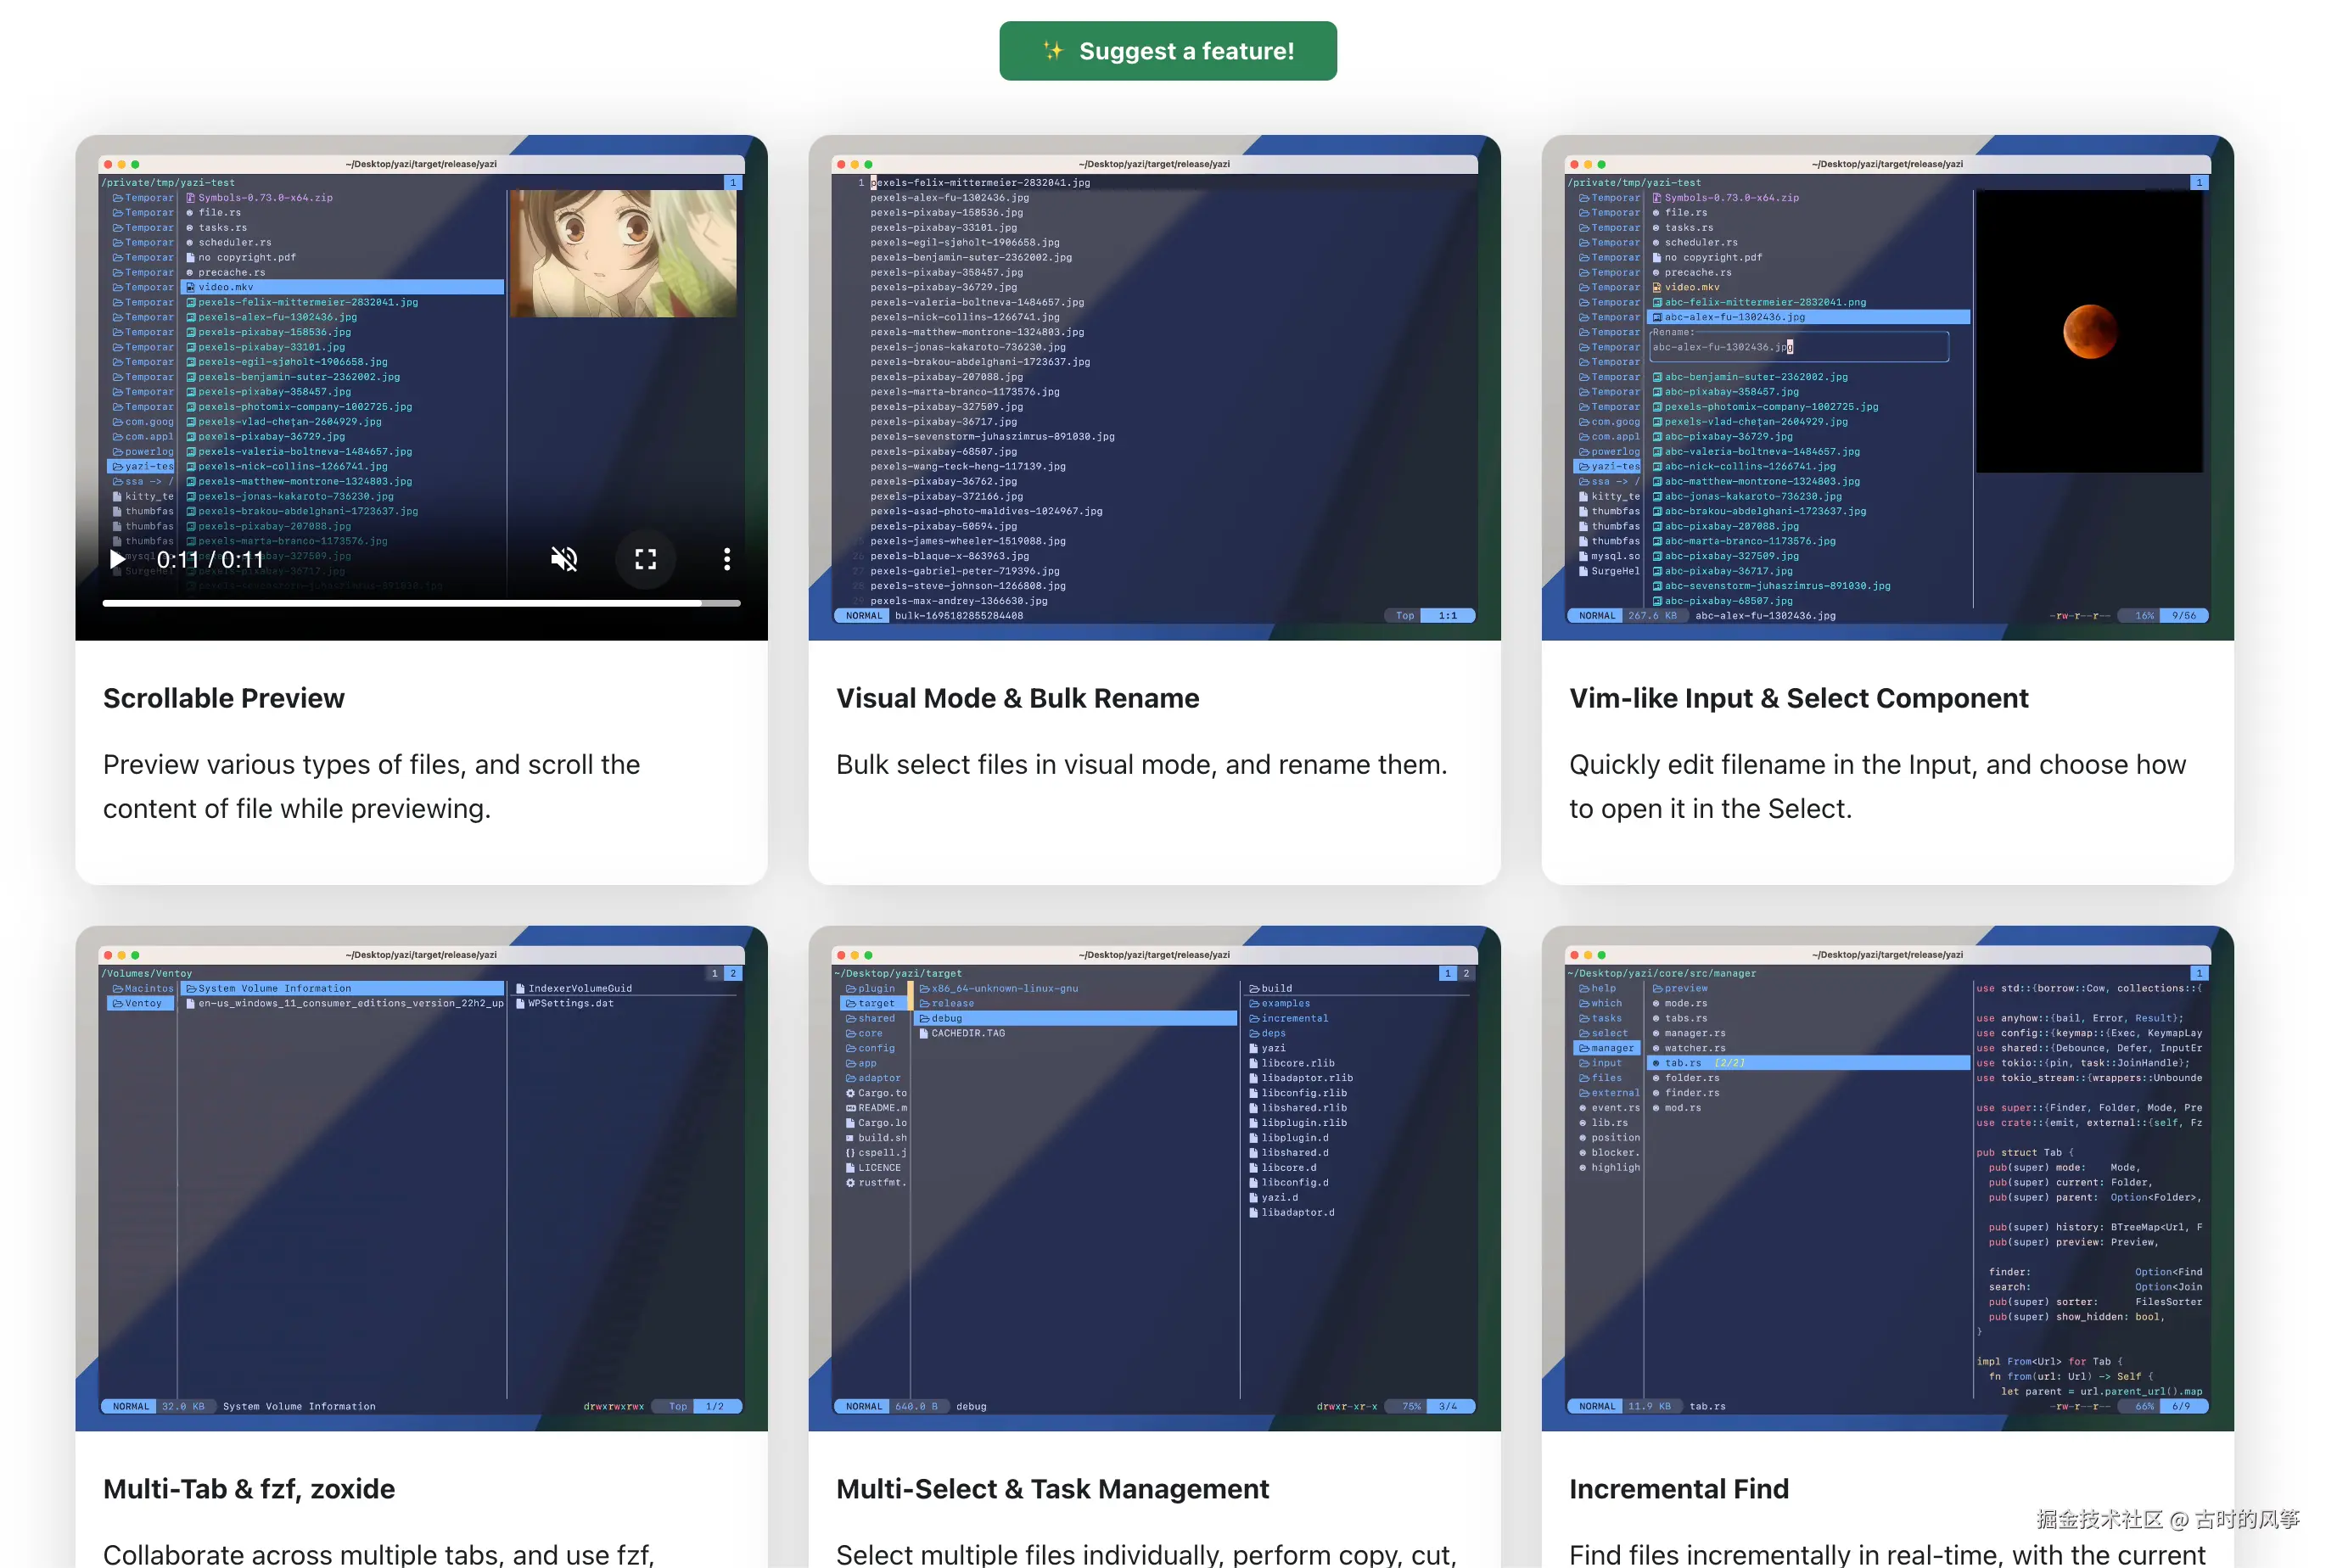Screen dimensions: 2337x1568
Task: Open the video's three-dot options menu
Action: click(727, 560)
